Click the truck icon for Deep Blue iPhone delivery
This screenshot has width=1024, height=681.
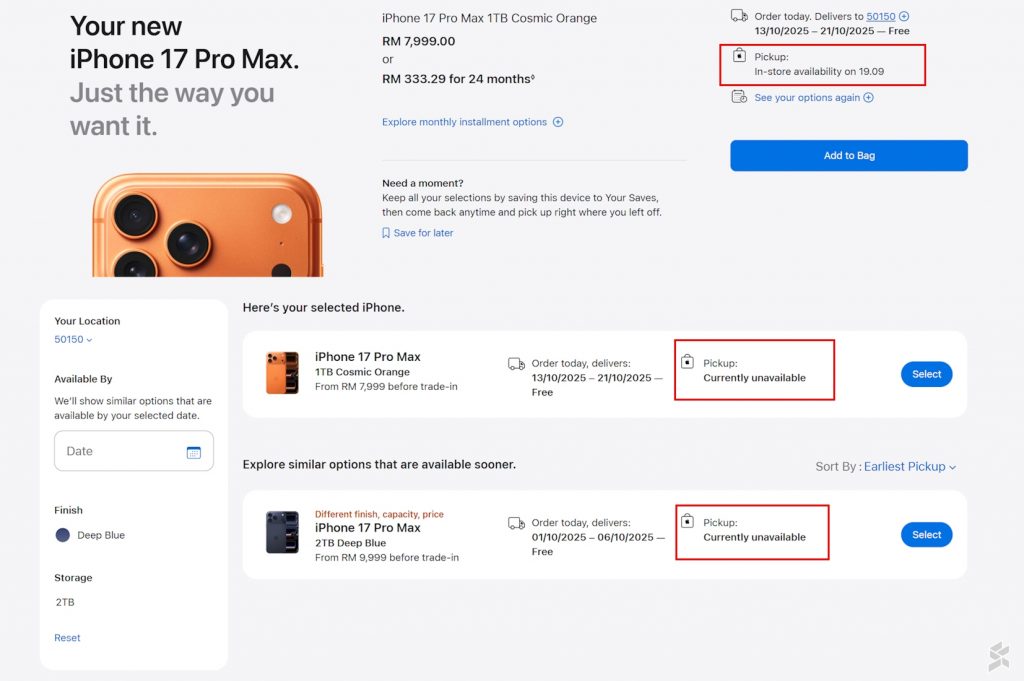(x=516, y=523)
